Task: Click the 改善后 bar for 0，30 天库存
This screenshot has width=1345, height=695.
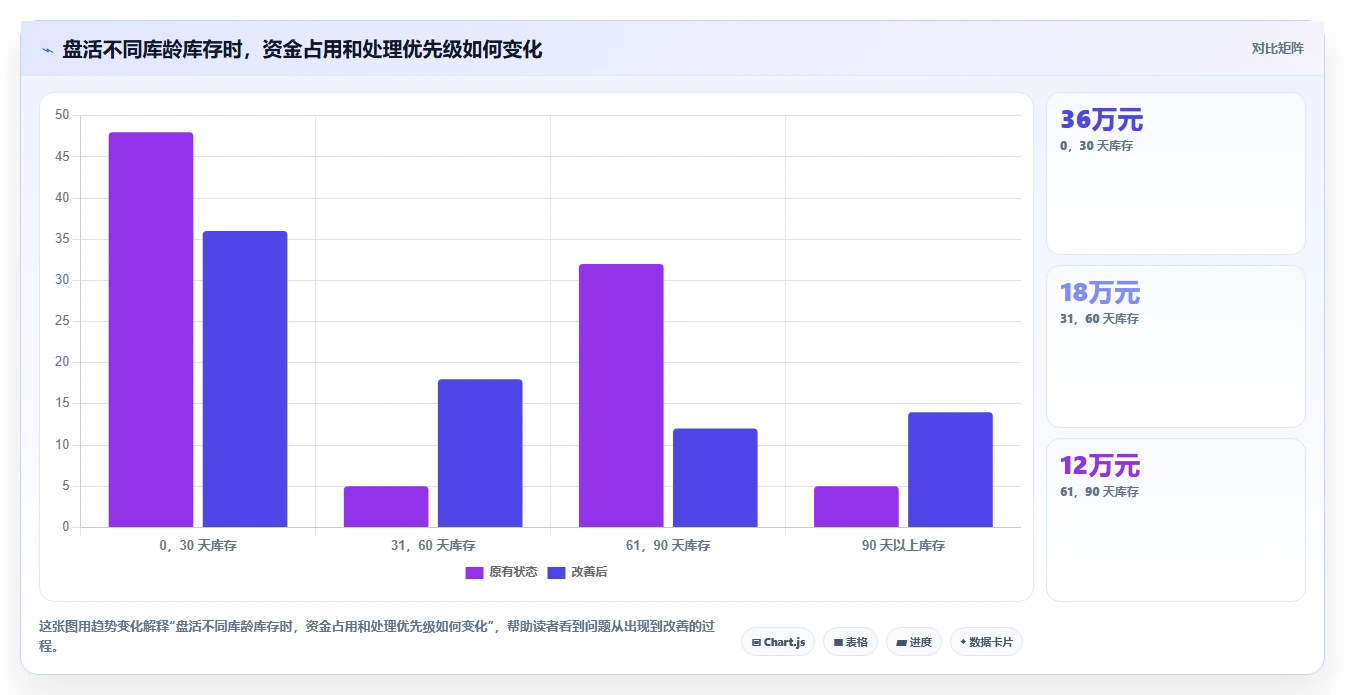Action: (245, 379)
